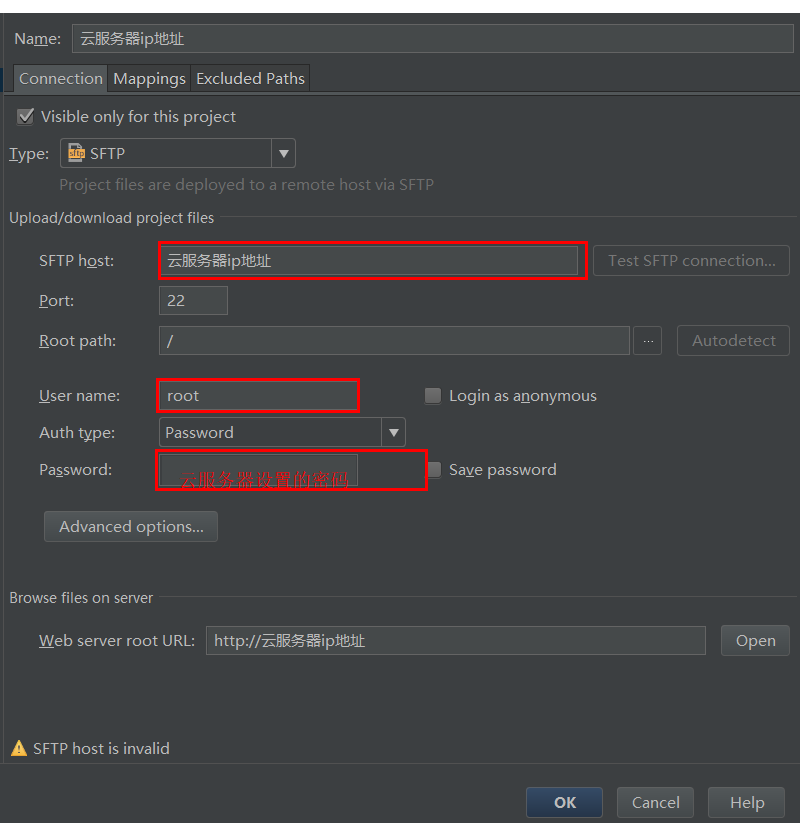800x823 pixels.
Task: Click the warning icon beside SFTP host is invalid
Action: pyautogui.click(x=19, y=748)
